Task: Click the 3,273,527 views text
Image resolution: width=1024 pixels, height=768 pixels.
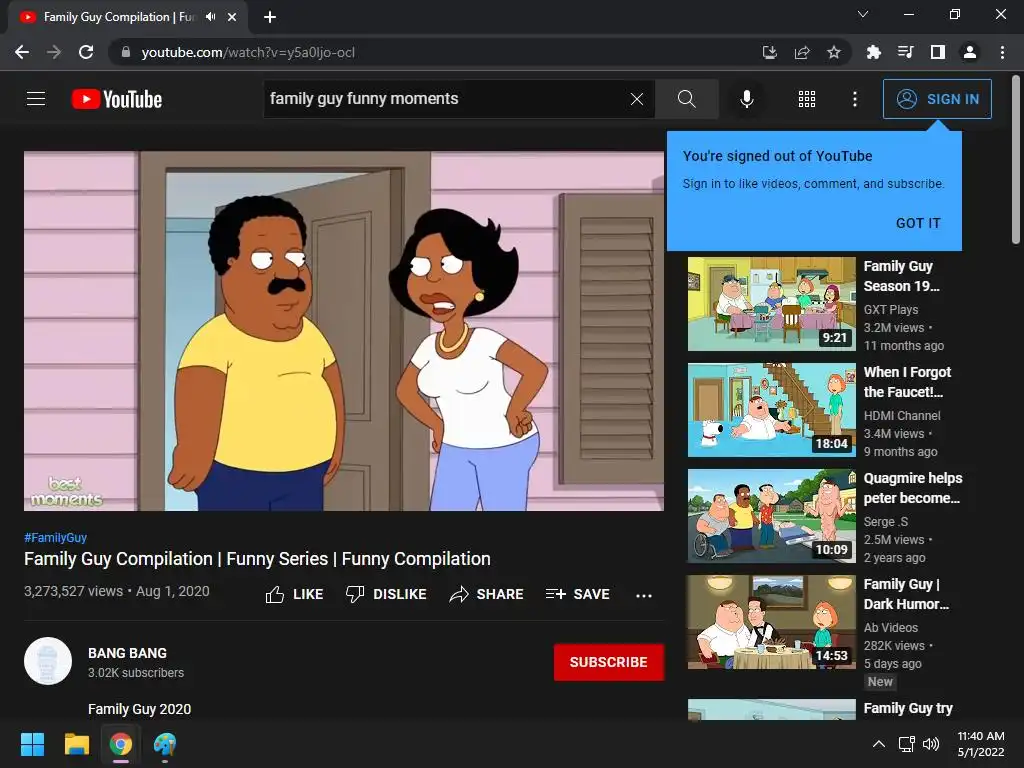Action: 73,591
